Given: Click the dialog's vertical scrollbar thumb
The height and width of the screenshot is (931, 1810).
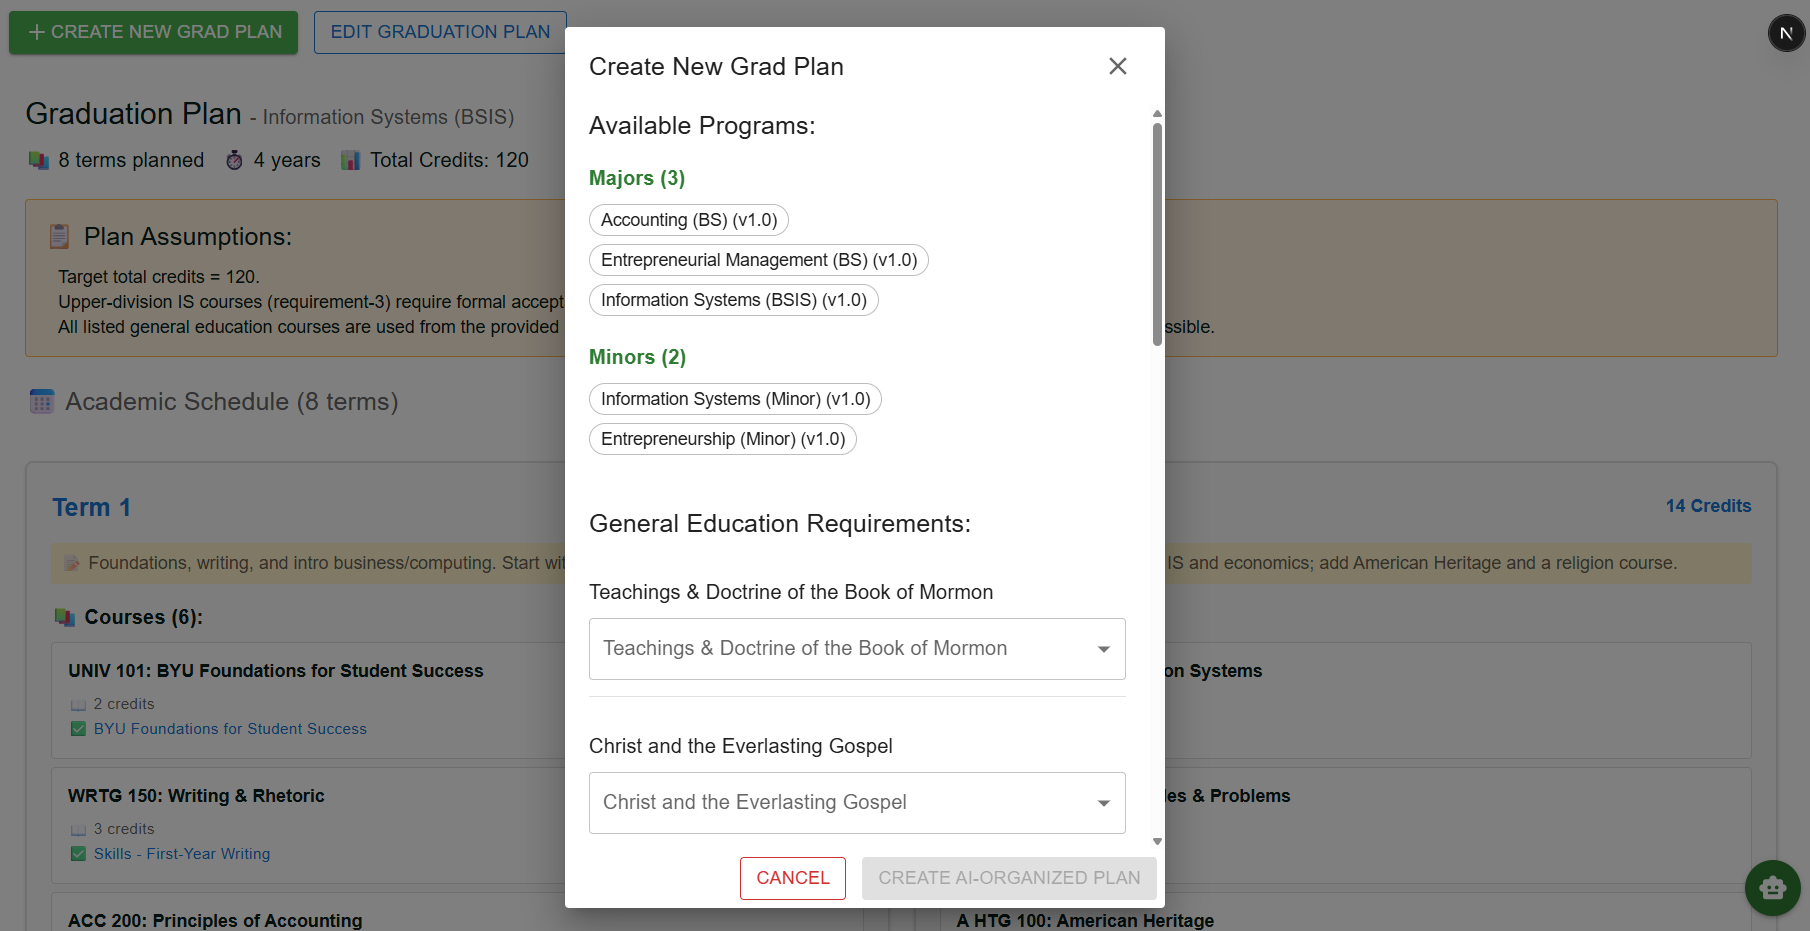Looking at the screenshot, I should point(1157,234).
